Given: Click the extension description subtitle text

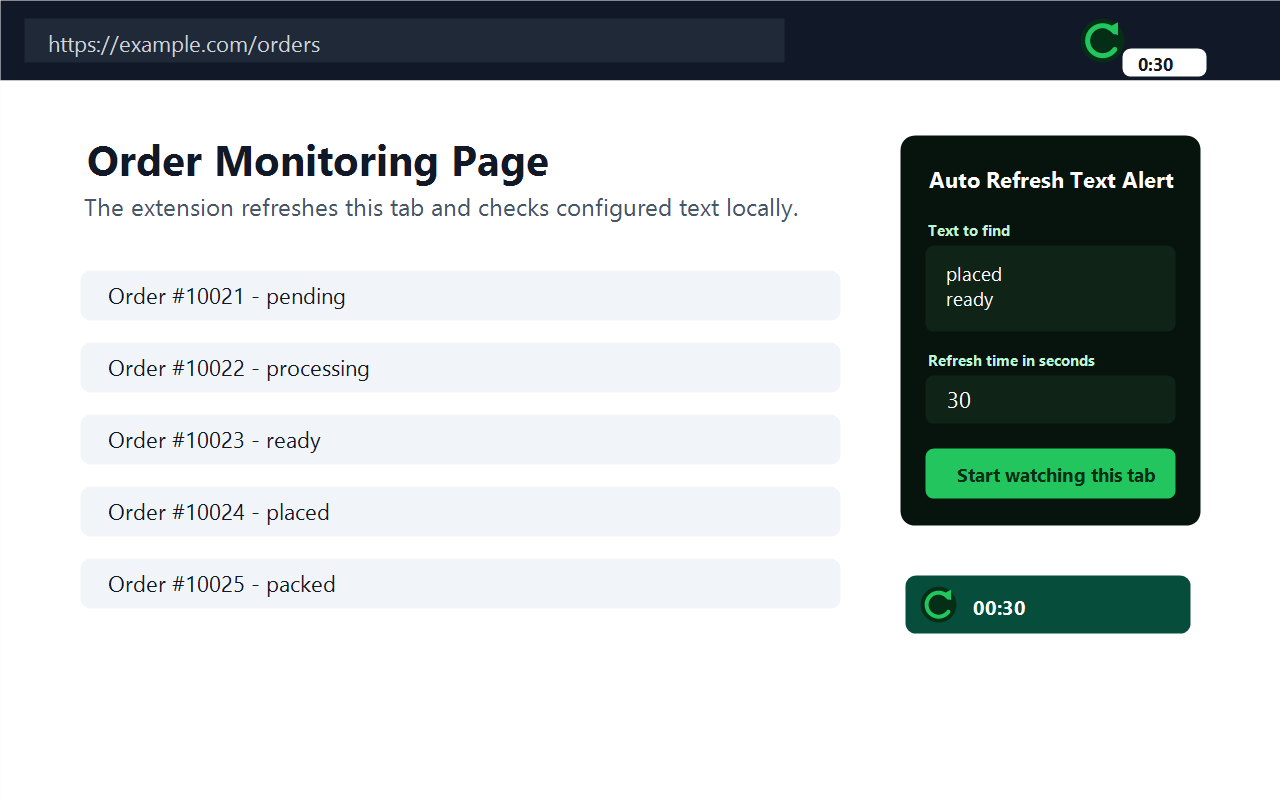Looking at the screenshot, I should click(x=441, y=208).
